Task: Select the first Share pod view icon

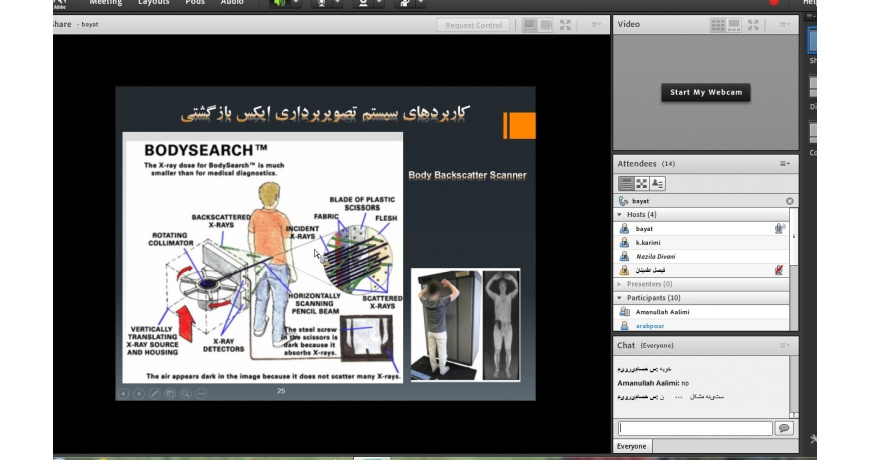Action: (530, 25)
